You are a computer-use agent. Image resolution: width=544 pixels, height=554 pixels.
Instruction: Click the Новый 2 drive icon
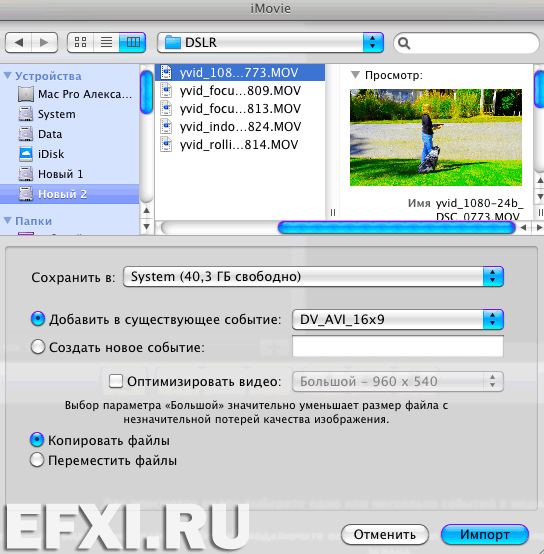pos(26,194)
